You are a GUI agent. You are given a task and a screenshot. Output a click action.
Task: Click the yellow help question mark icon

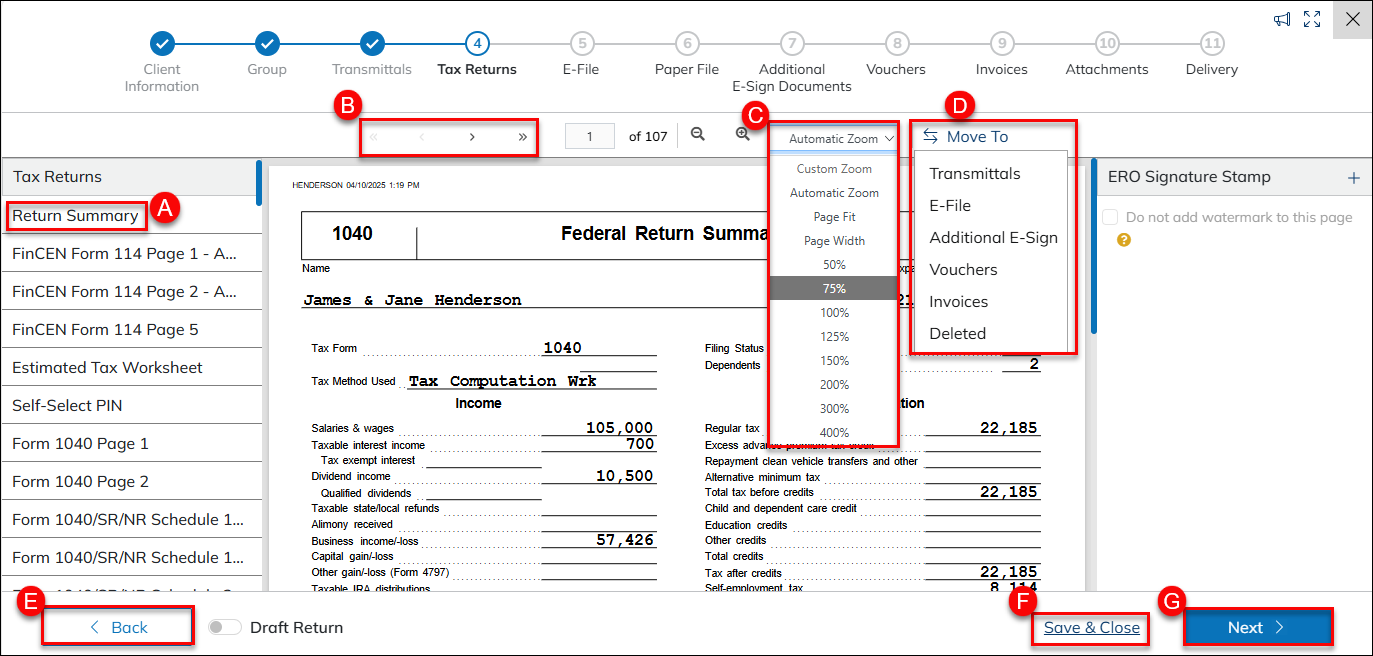click(1124, 240)
